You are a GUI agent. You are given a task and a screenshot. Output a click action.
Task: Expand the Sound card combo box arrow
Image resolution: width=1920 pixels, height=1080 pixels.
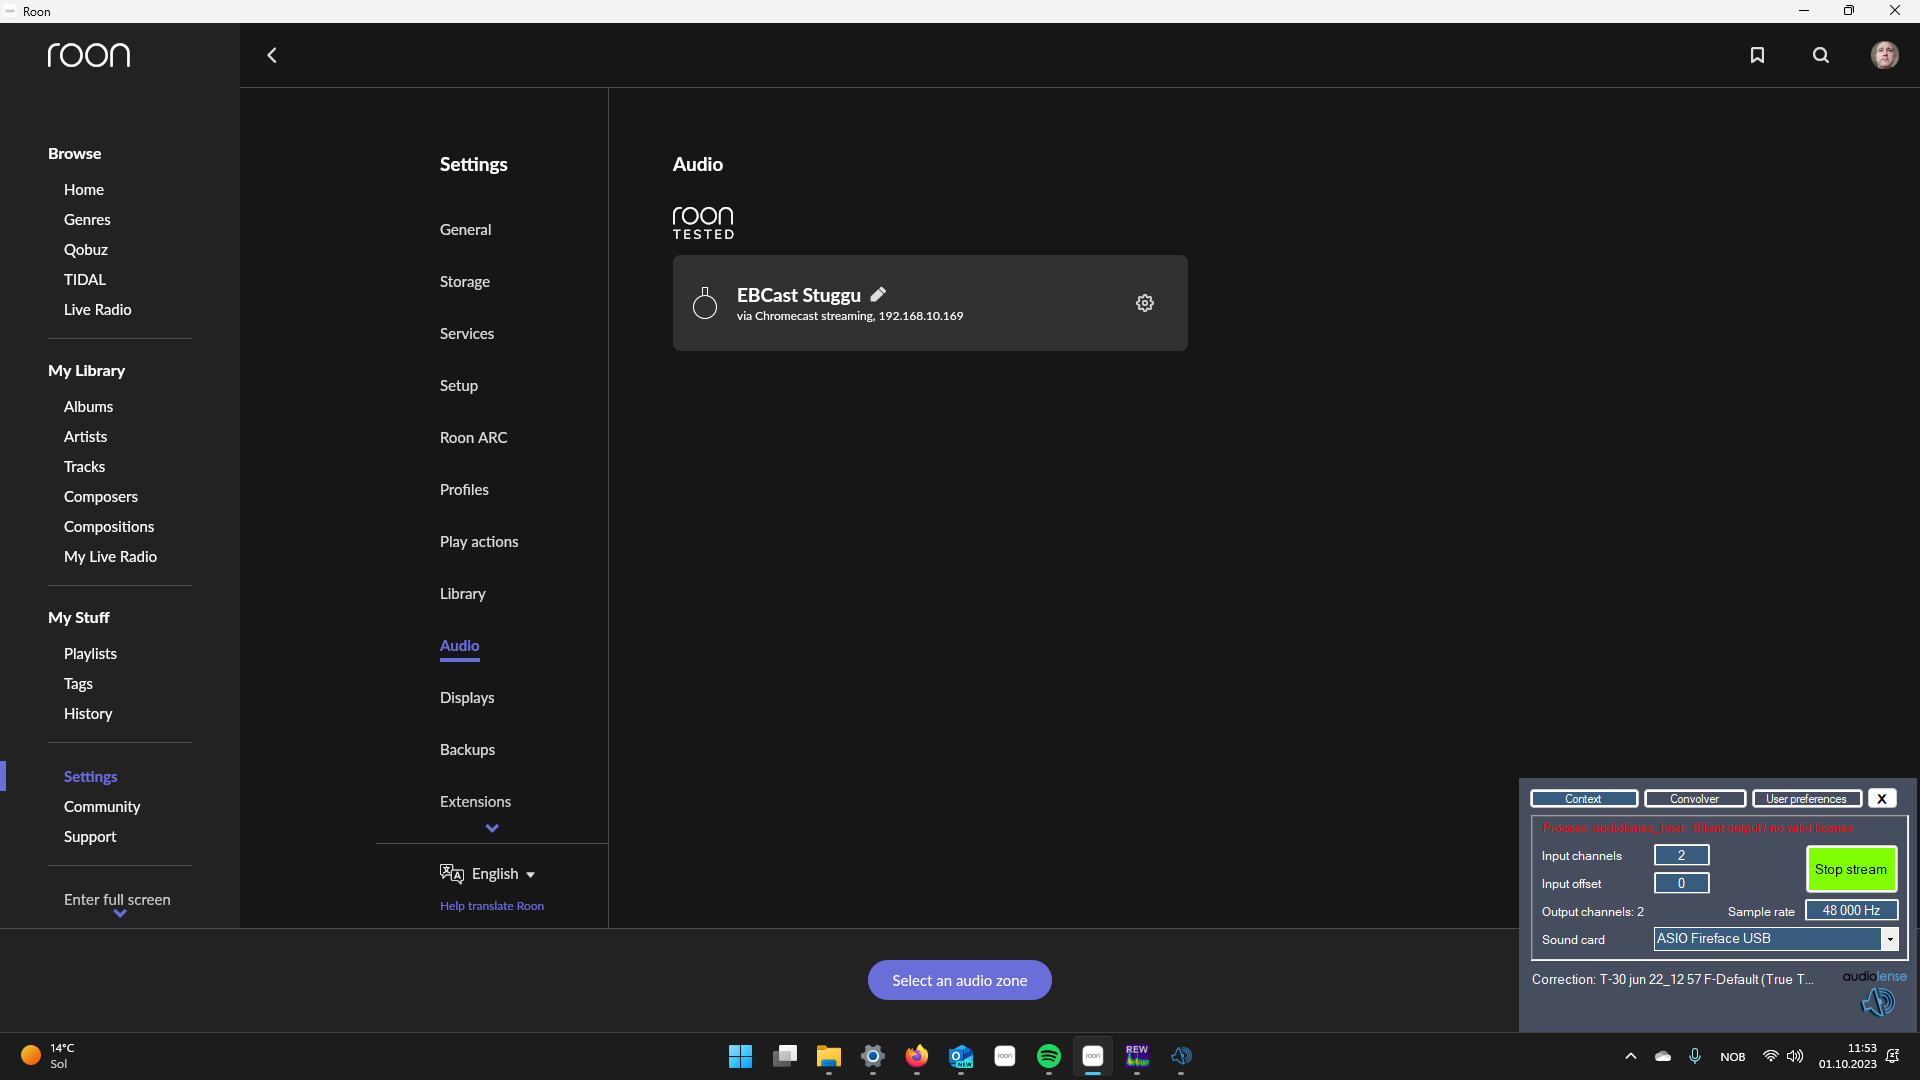click(x=1889, y=939)
